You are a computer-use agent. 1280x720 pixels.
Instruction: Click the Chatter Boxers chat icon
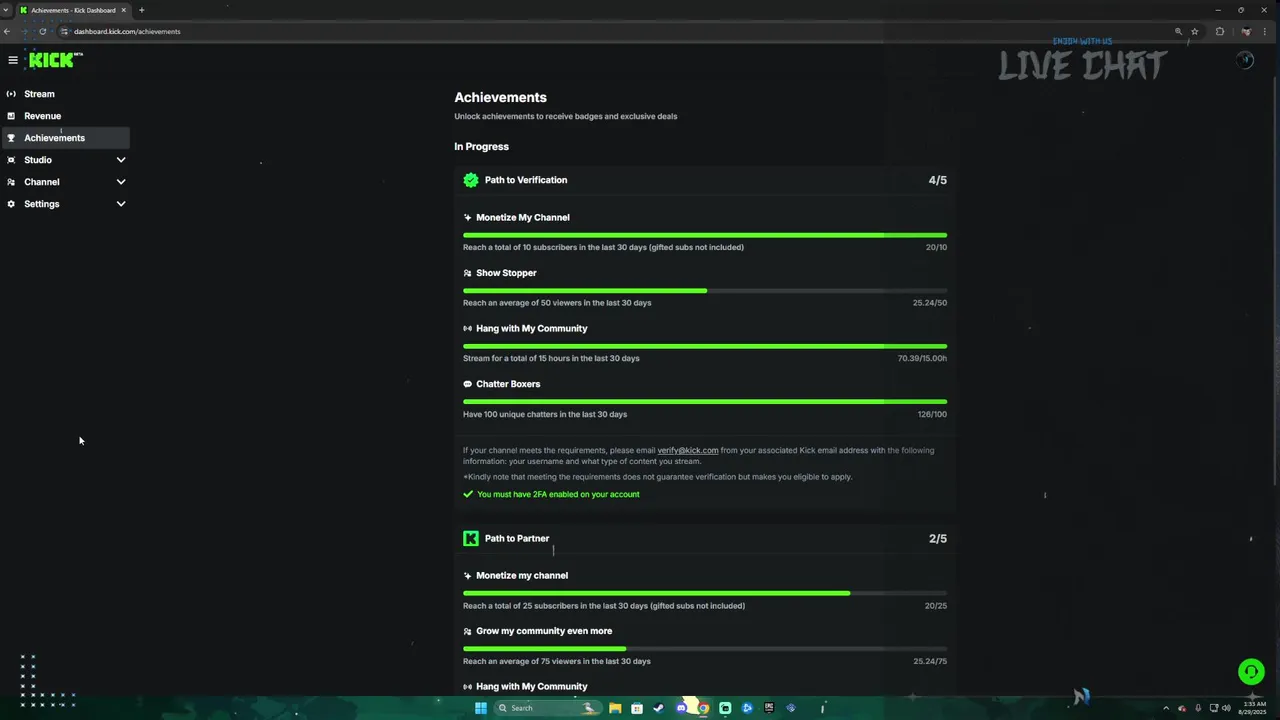(x=467, y=384)
